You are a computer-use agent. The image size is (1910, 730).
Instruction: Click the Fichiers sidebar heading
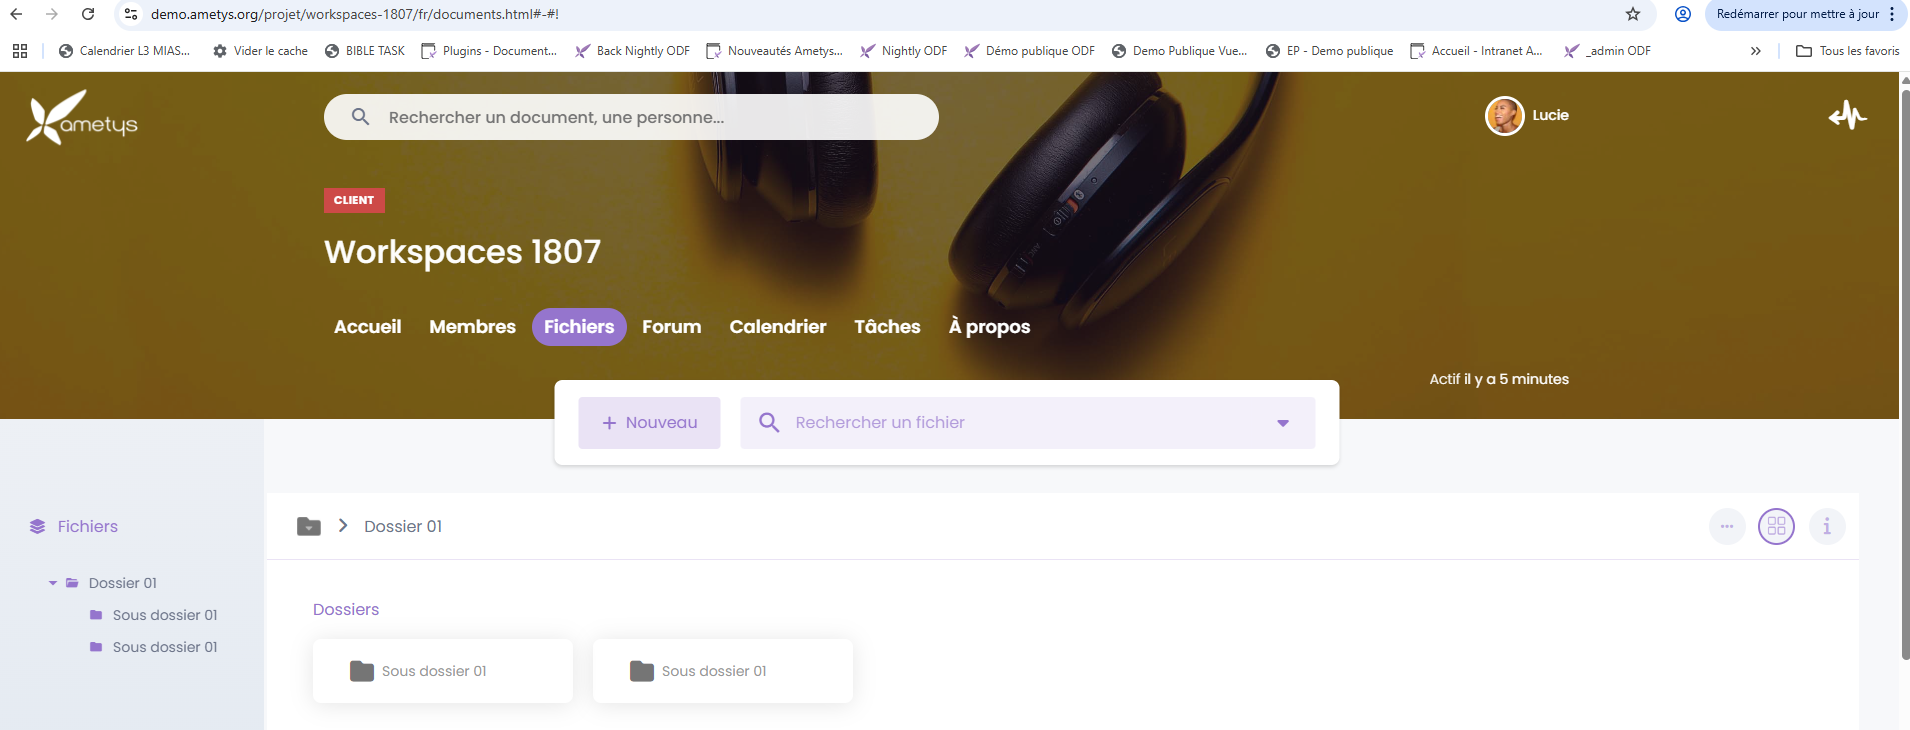(88, 527)
